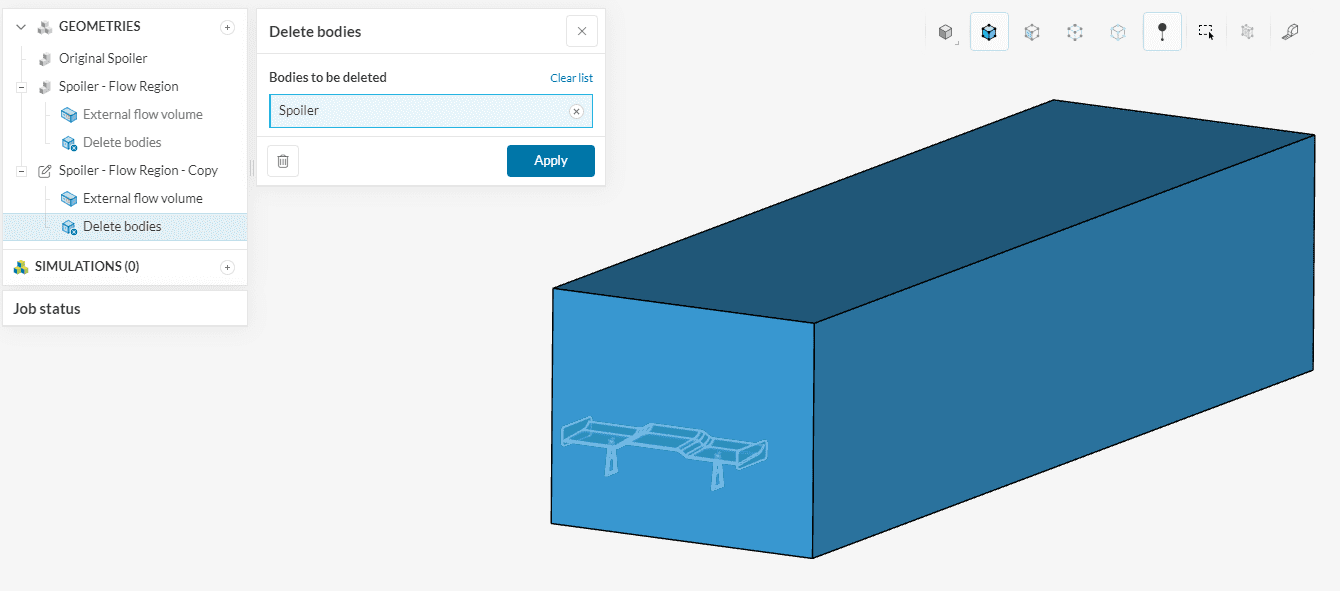Remove Spoiler from the deletion list
Screen dimensions: 1340x591
576,111
